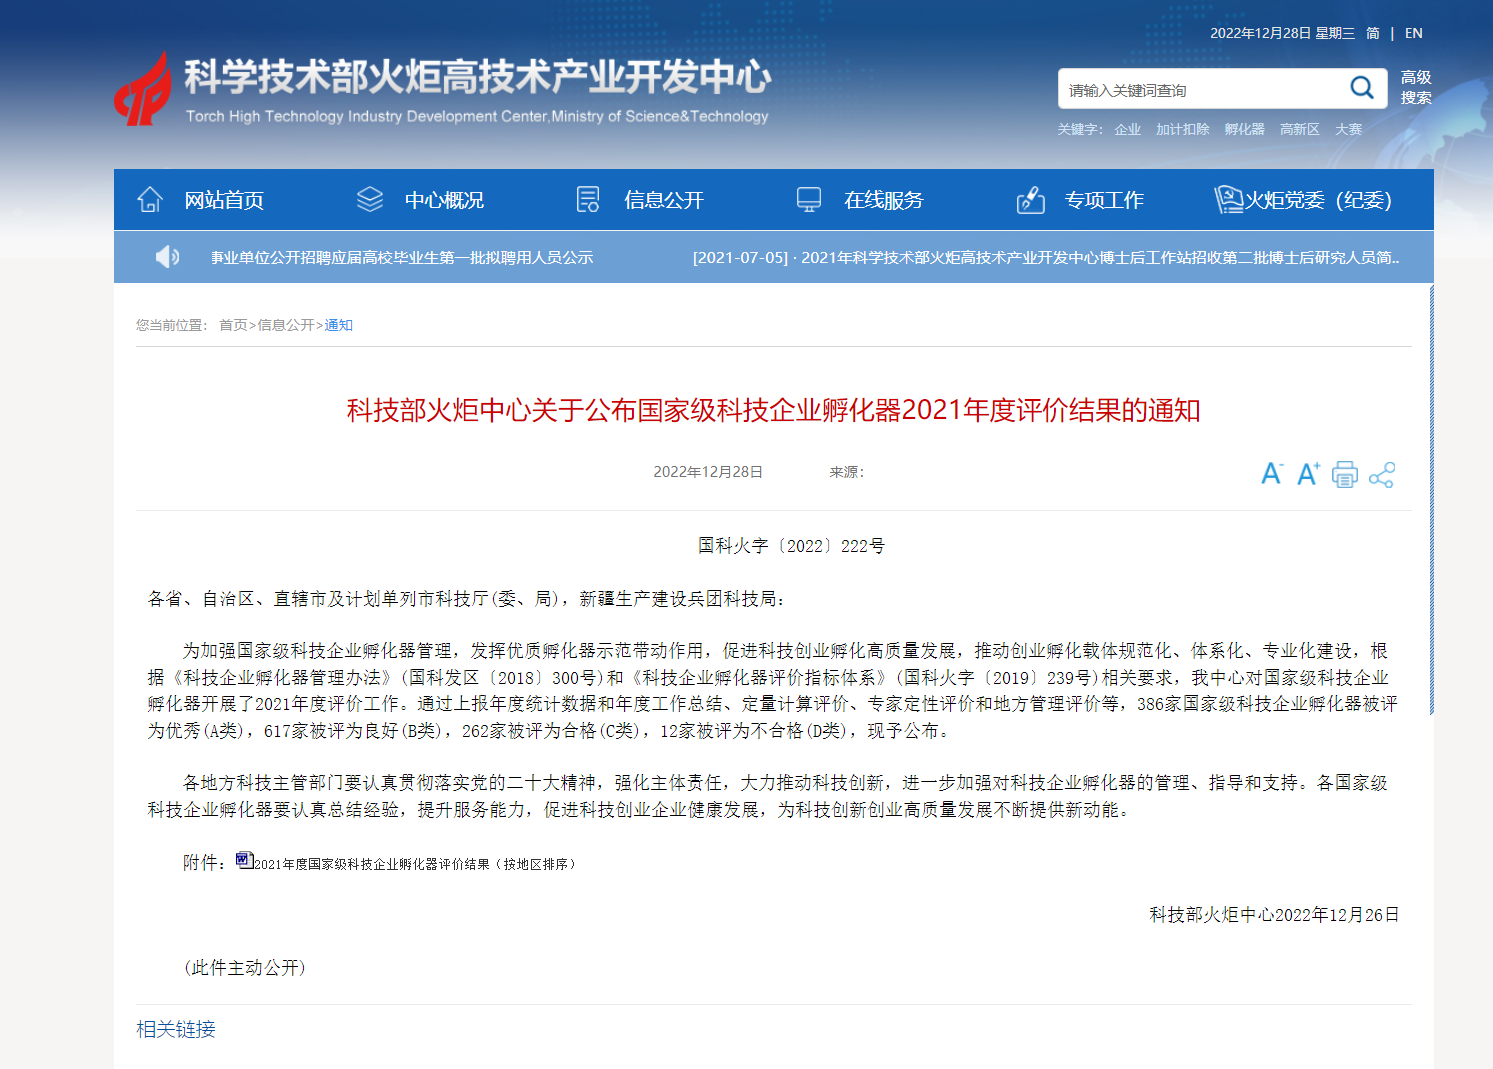This screenshot has width=1493, height=1069.
Task: Click the 企业 keyword link
Action: [1127, 129]
